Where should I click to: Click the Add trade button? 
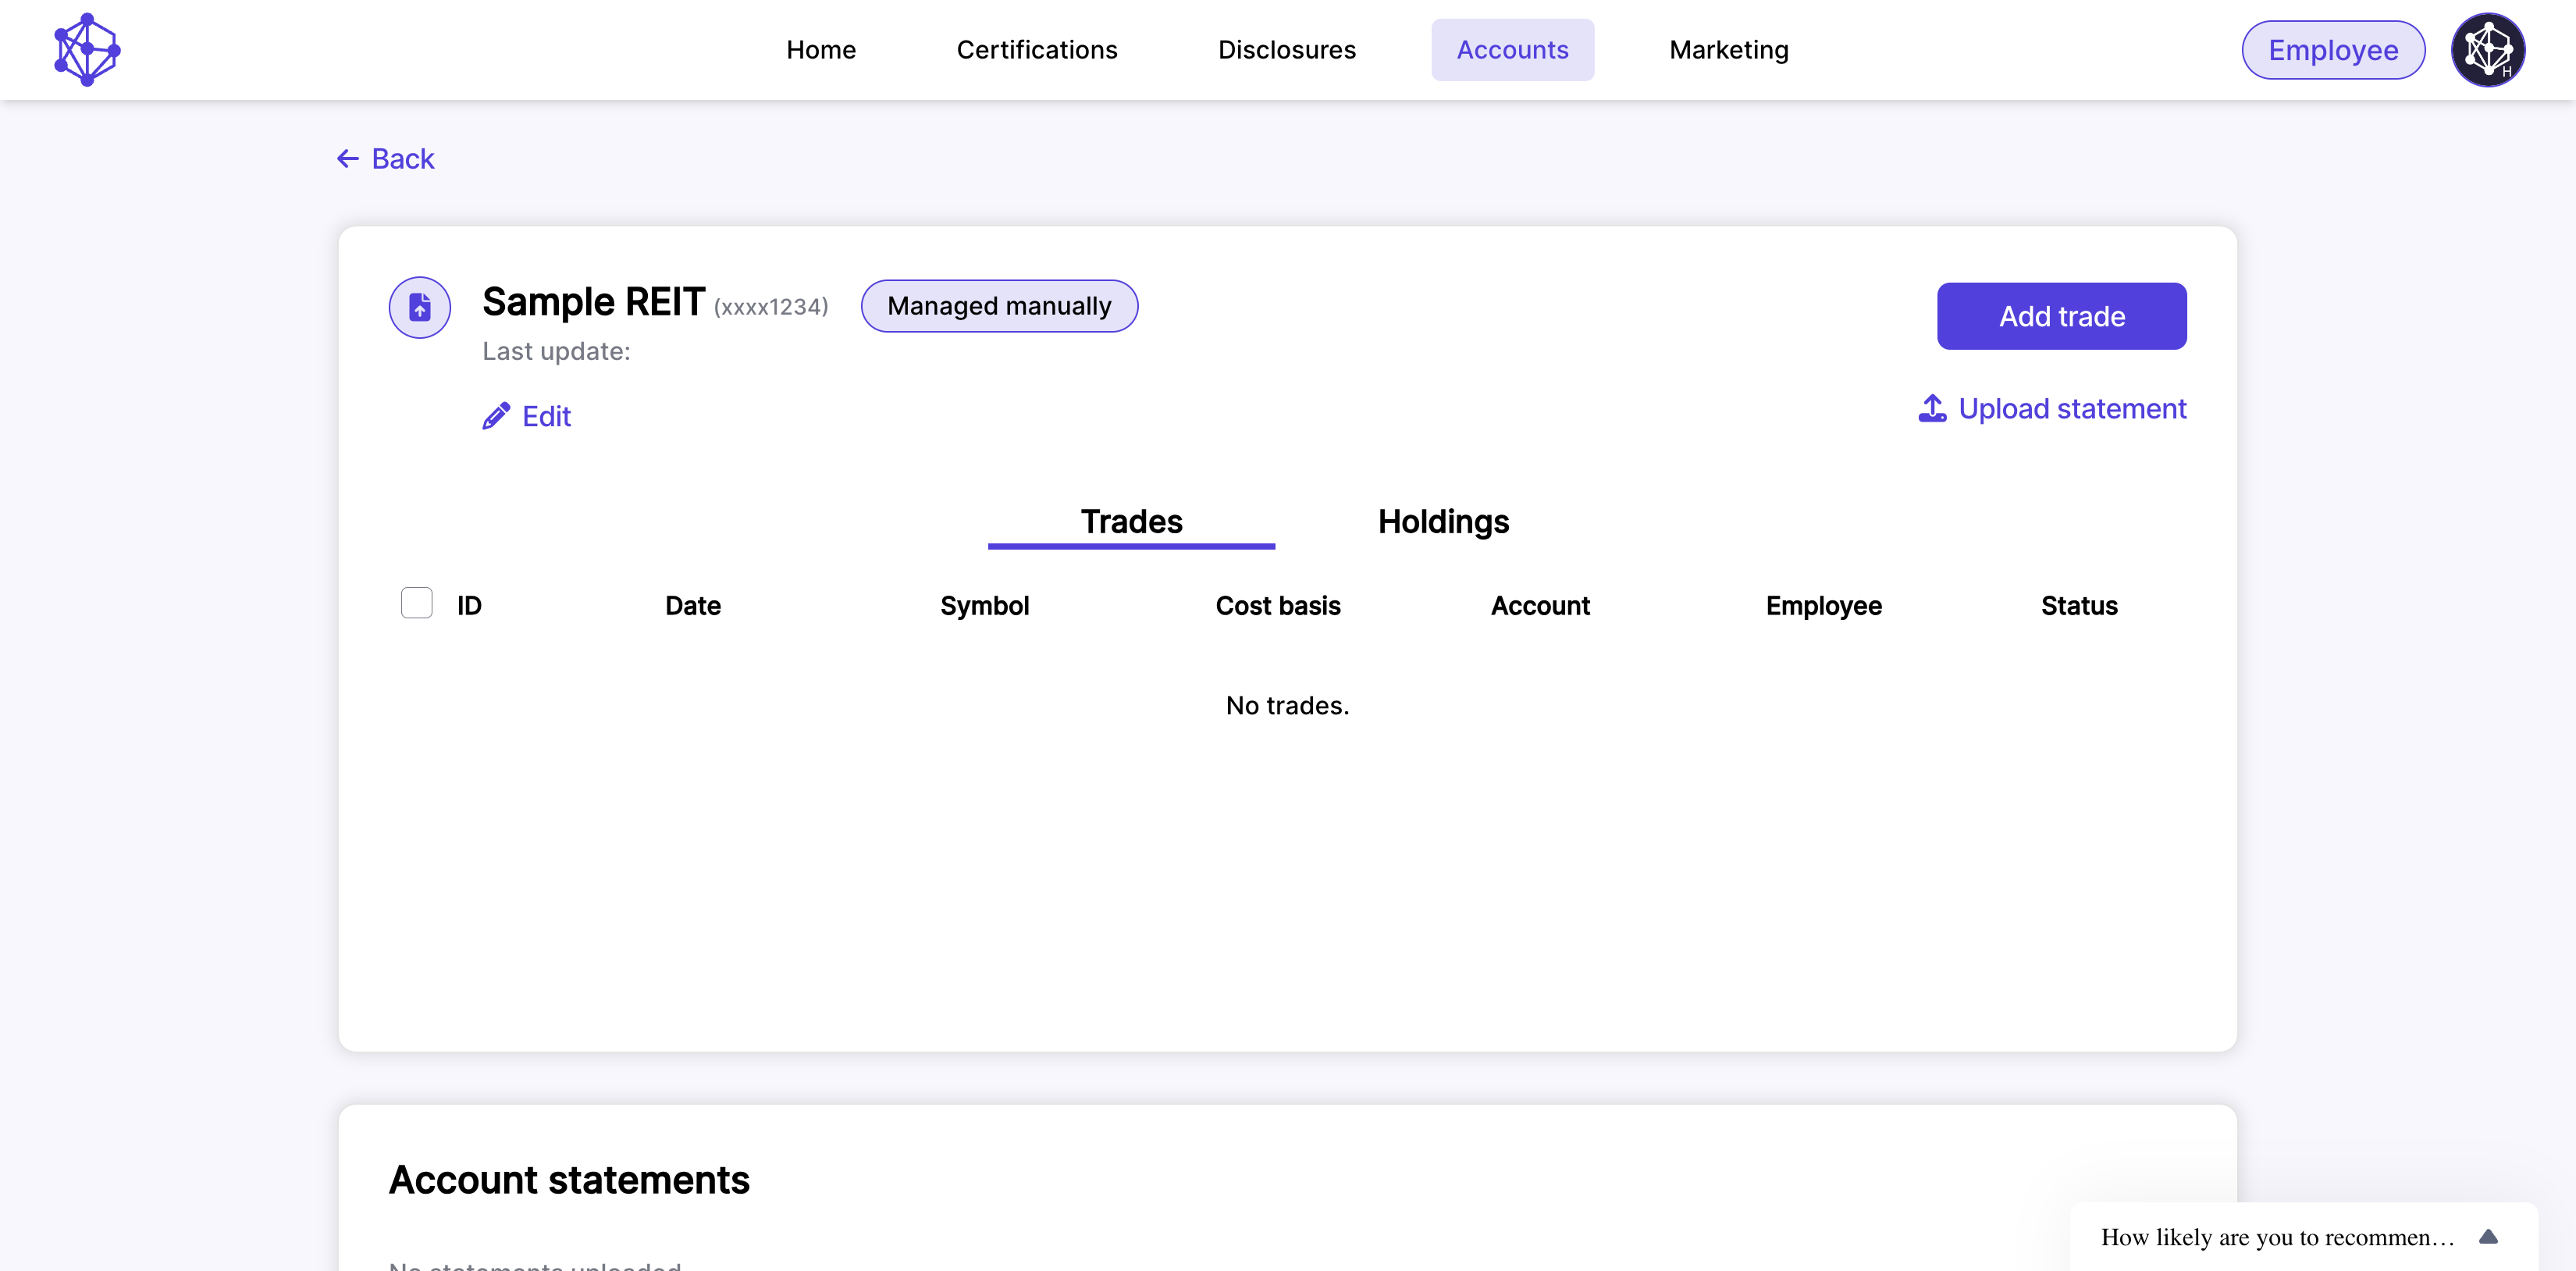point(2062,315)
